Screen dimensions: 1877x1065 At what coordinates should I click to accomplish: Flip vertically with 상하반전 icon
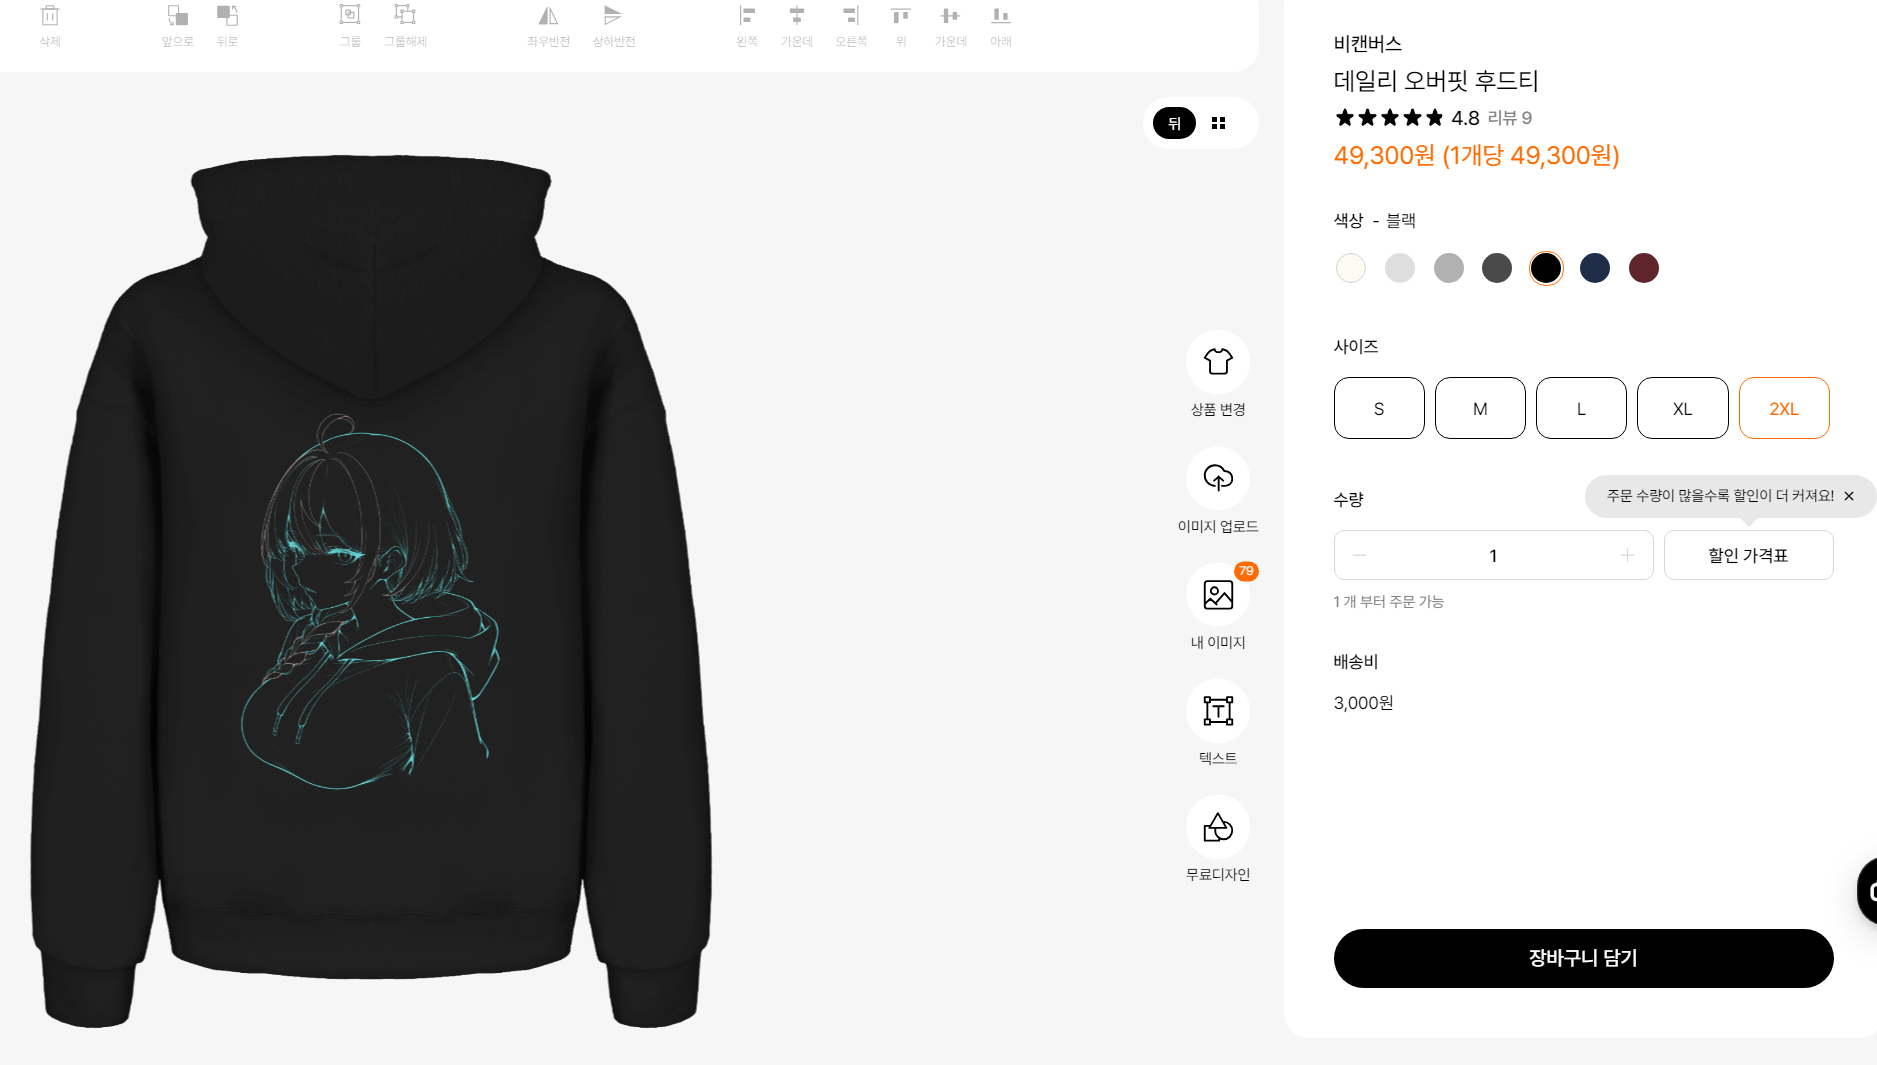pyautogui.click(x=613, y=16)
